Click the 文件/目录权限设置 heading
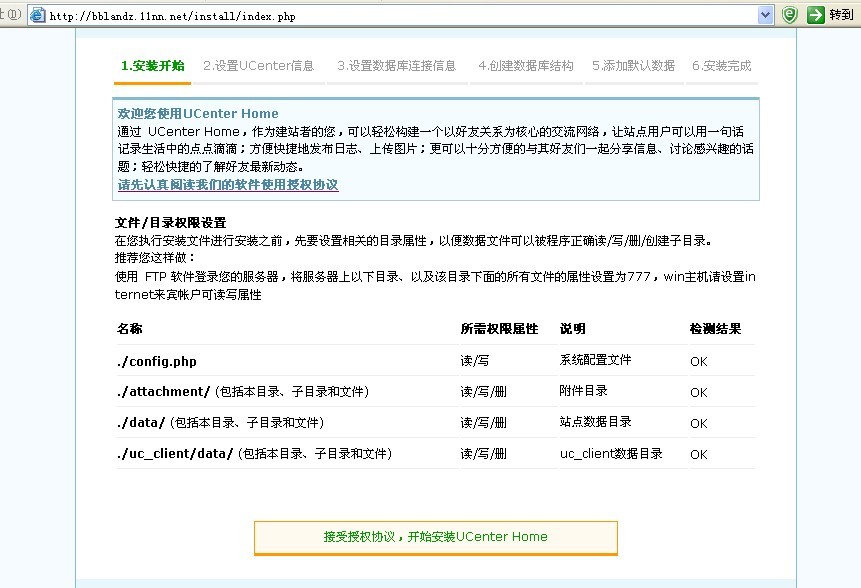The width and height of the screenshot is (861, 588). tap(170, 222)
